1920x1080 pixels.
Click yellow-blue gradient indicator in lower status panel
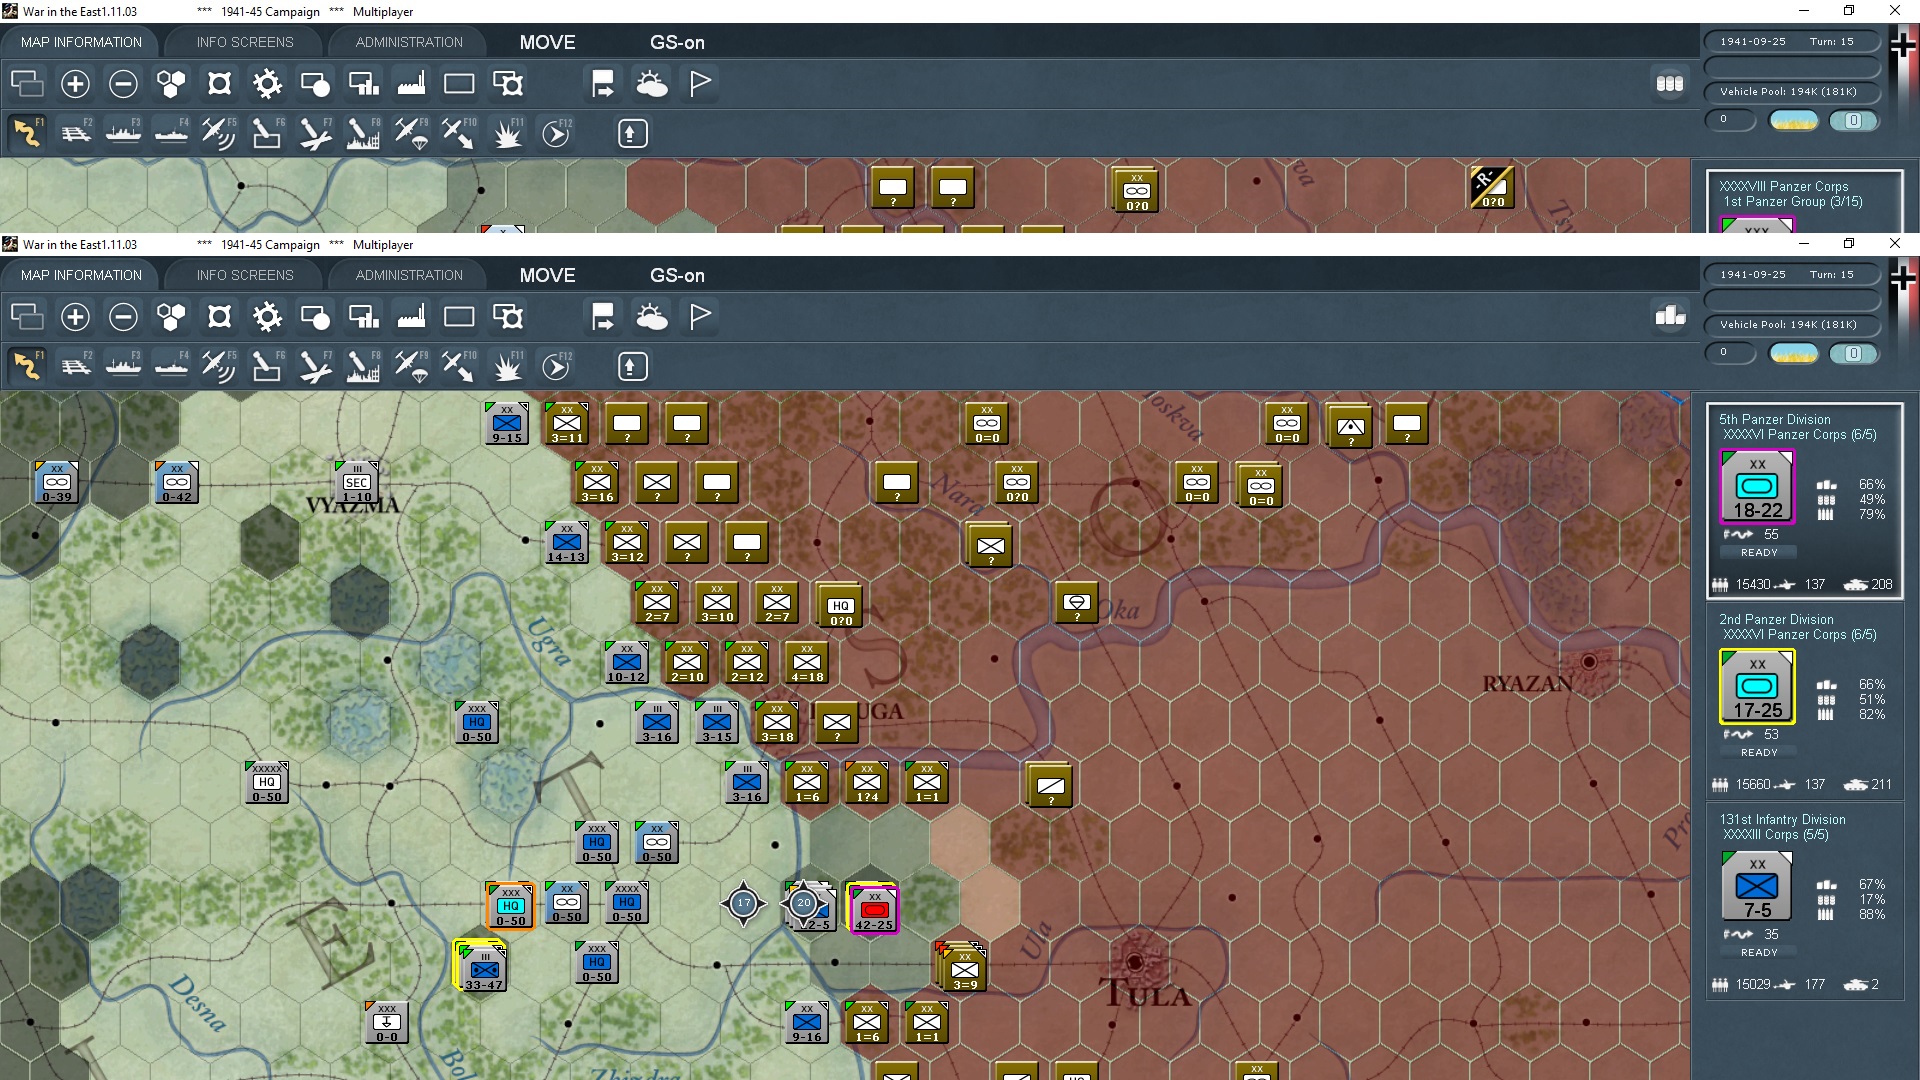tap(1793, 353)
